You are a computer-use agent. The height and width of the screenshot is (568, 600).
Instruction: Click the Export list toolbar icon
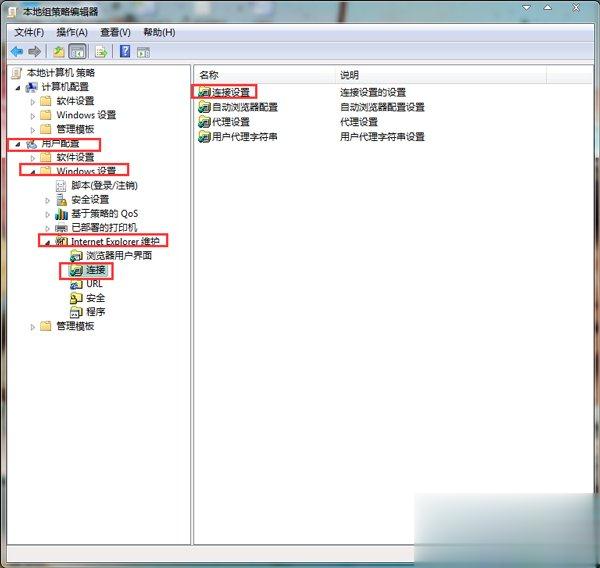(x=101, y=51)
